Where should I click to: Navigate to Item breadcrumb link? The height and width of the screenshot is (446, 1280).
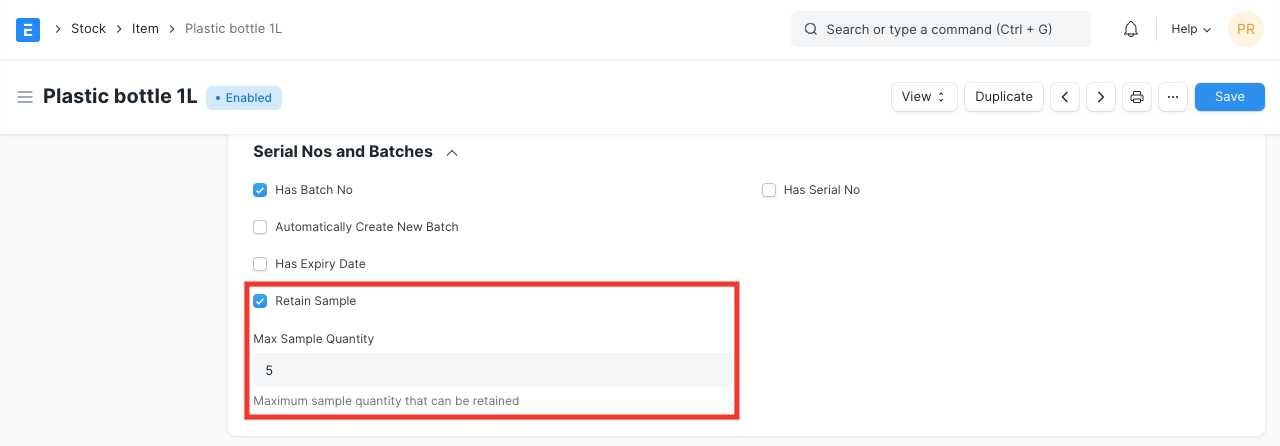145,29
